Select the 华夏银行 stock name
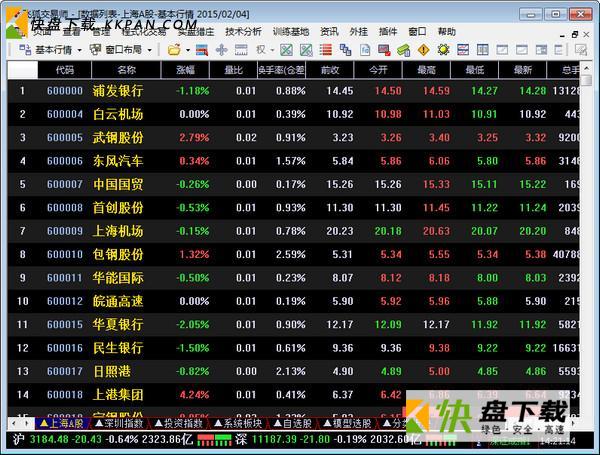This screenshot has width=600, height=455. pos(118,325)
